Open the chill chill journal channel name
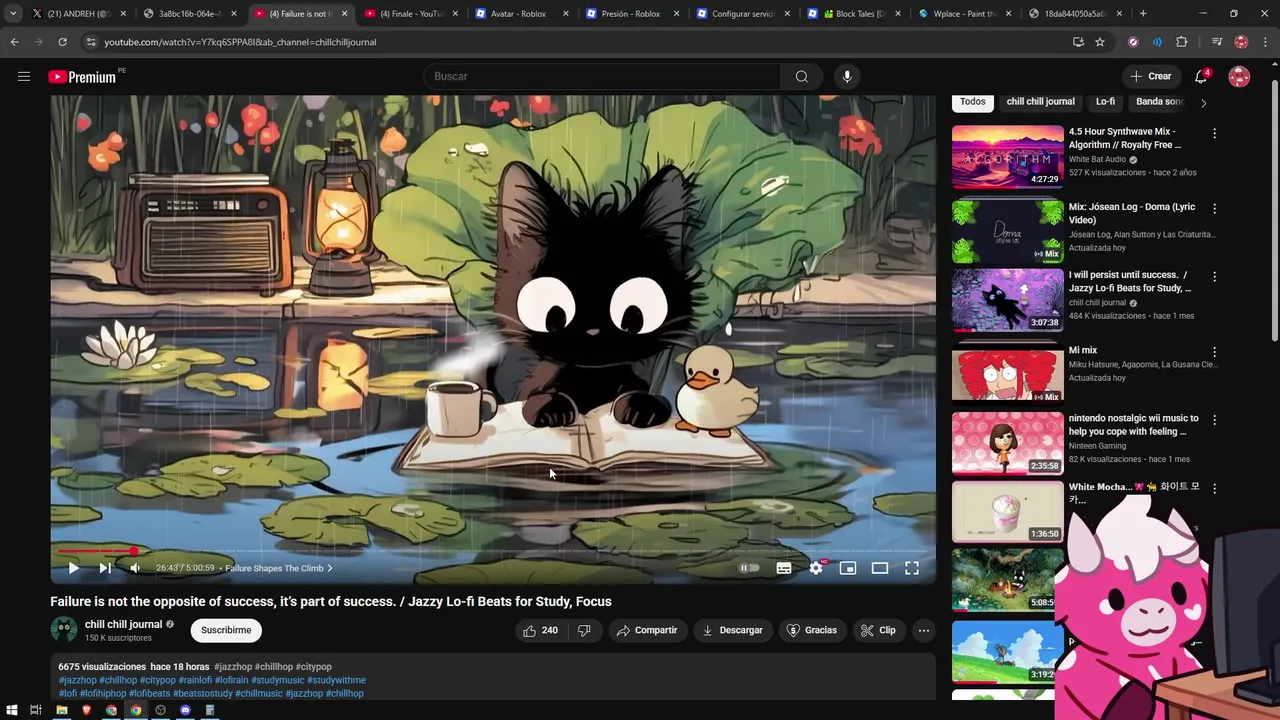The height and width of the screenshot is (720, 1280). [123, 624]
